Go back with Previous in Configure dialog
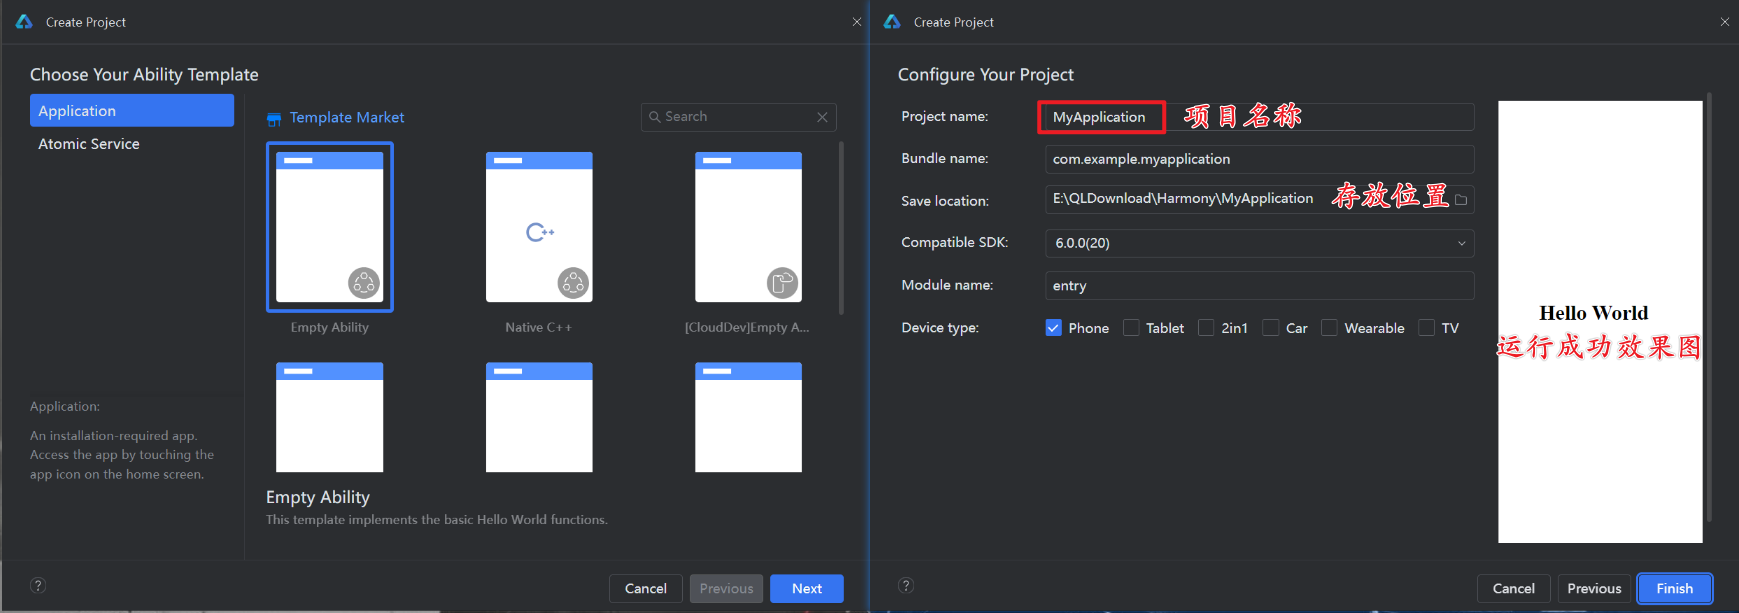1739x613 pixels. (x=1594, y=589)
